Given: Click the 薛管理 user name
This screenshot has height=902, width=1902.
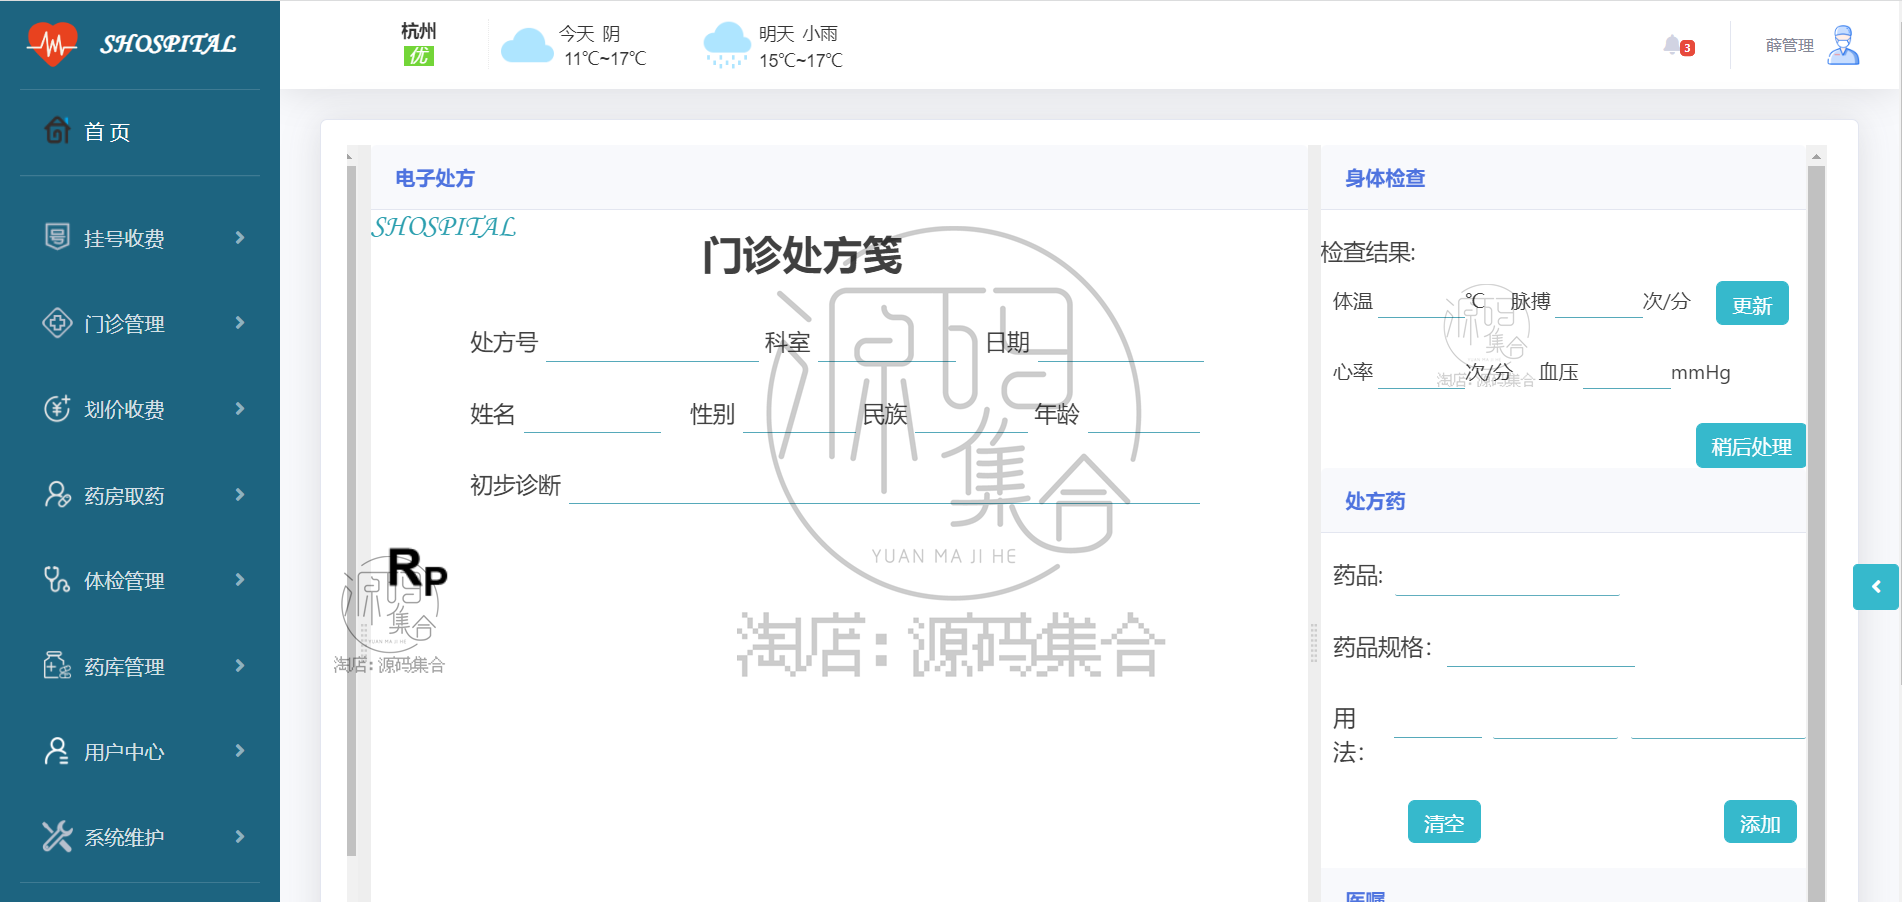Looking at the screenshot, I should point(1789,45).
